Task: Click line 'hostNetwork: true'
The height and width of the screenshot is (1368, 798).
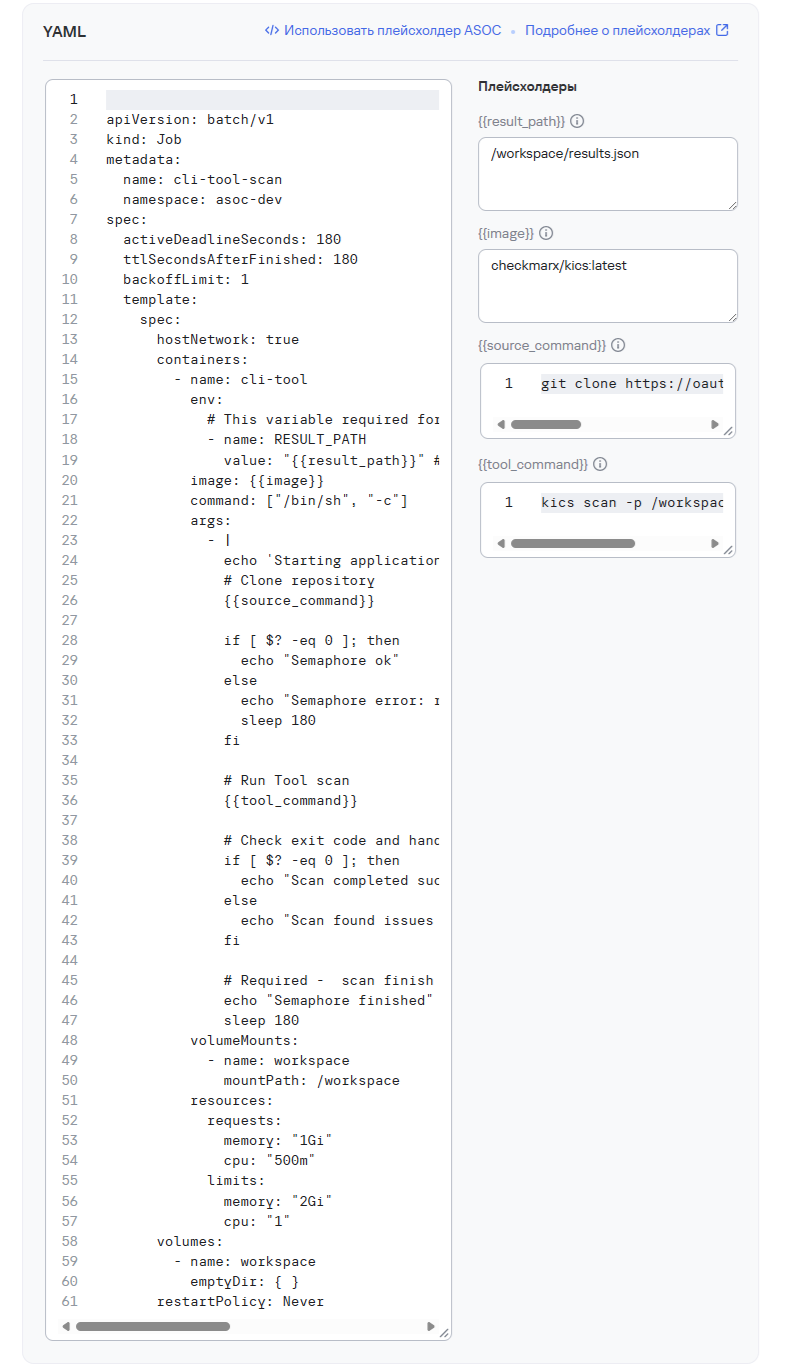Action: tap(228, 340)
